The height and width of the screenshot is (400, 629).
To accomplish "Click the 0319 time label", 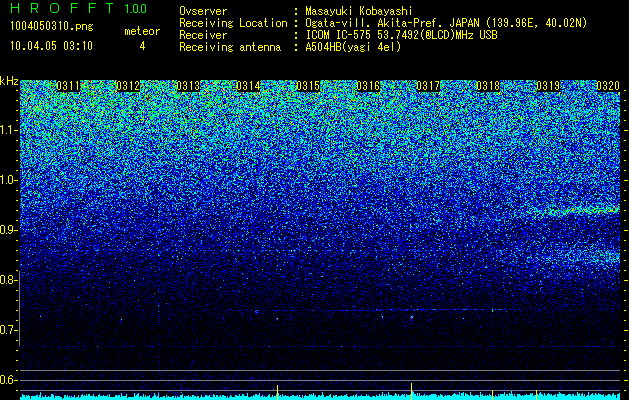I will pyautogui.click(x=548, y=86).
